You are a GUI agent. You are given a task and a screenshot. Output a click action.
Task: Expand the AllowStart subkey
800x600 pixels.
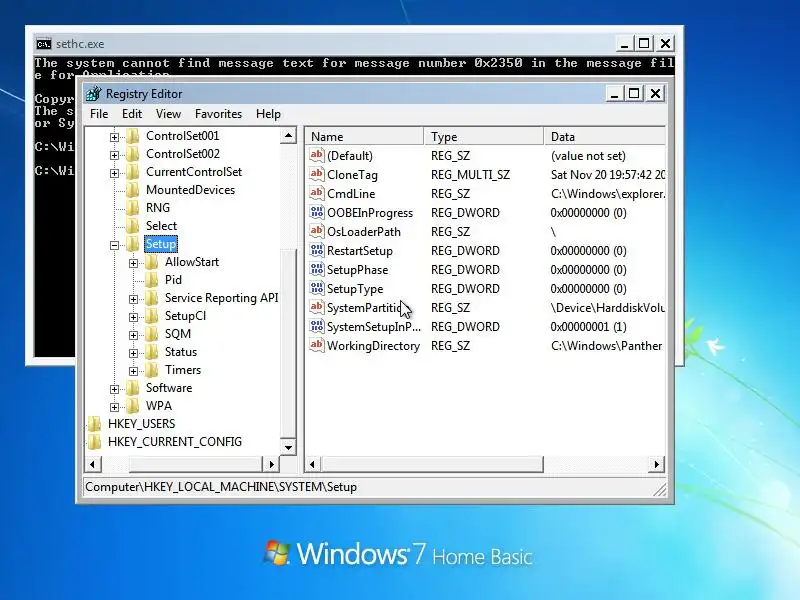[133, 263]
